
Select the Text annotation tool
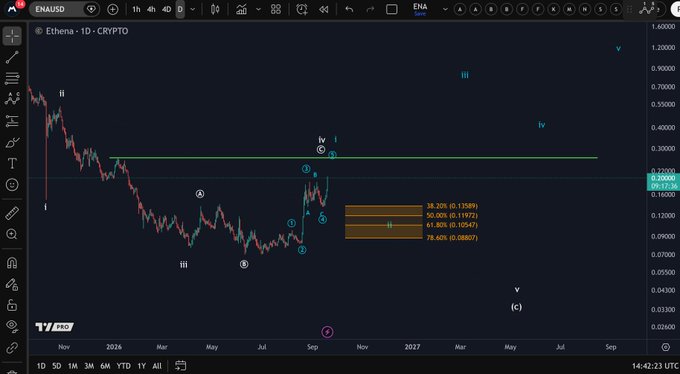tap(12, 164)
